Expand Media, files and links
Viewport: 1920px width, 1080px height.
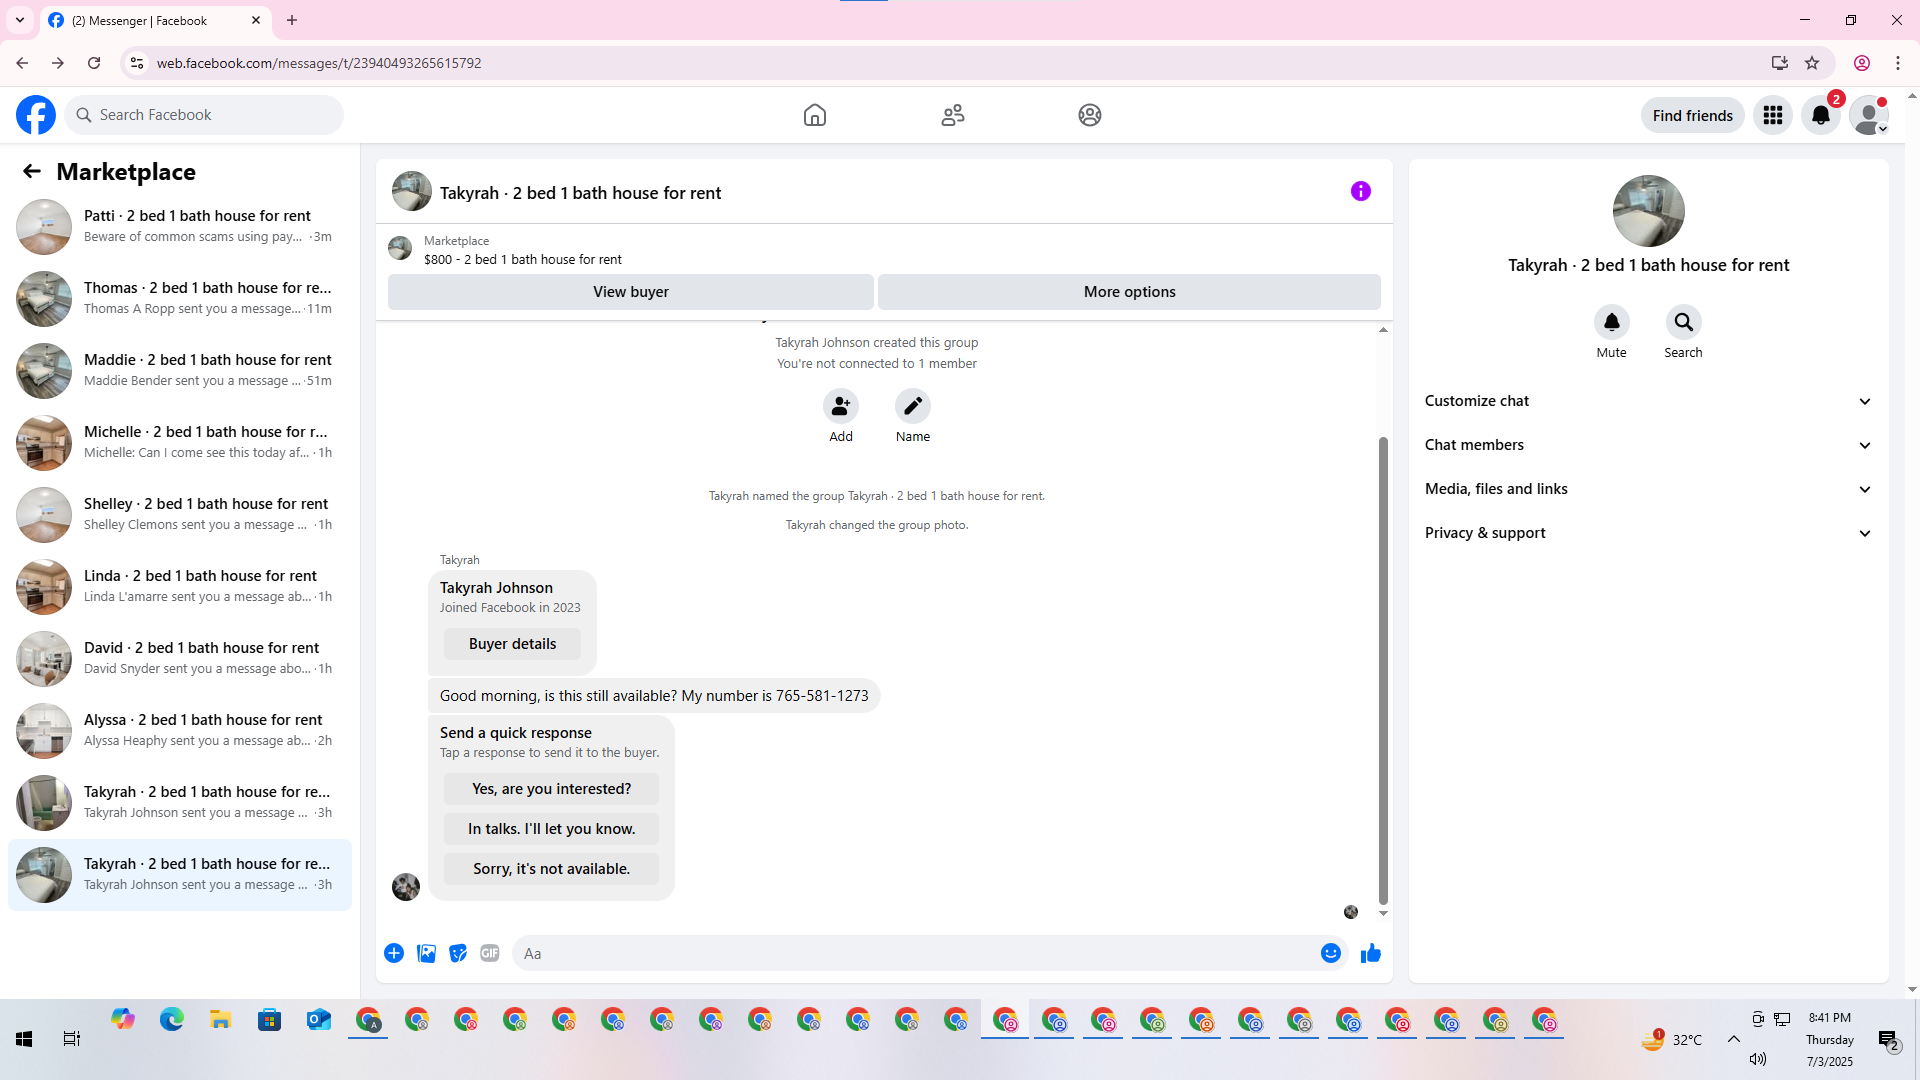coord(1647,489)
